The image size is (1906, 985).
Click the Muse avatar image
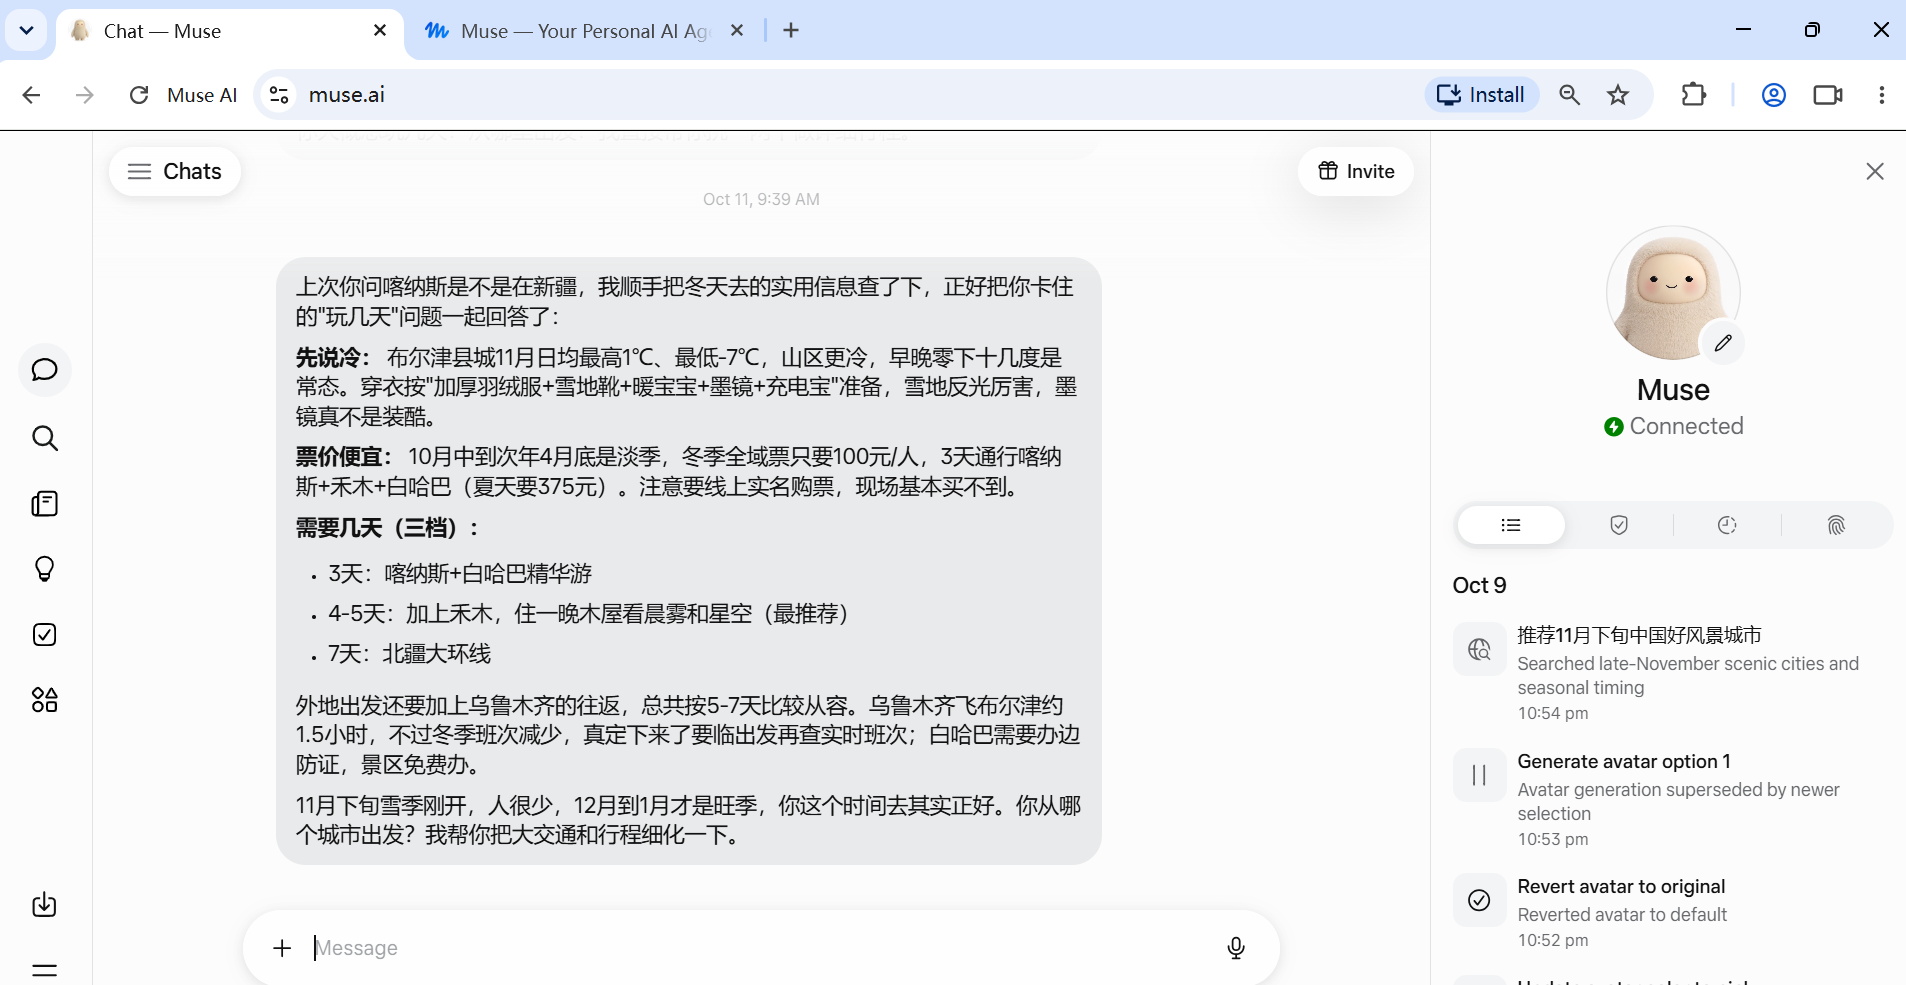[1673, 293]
